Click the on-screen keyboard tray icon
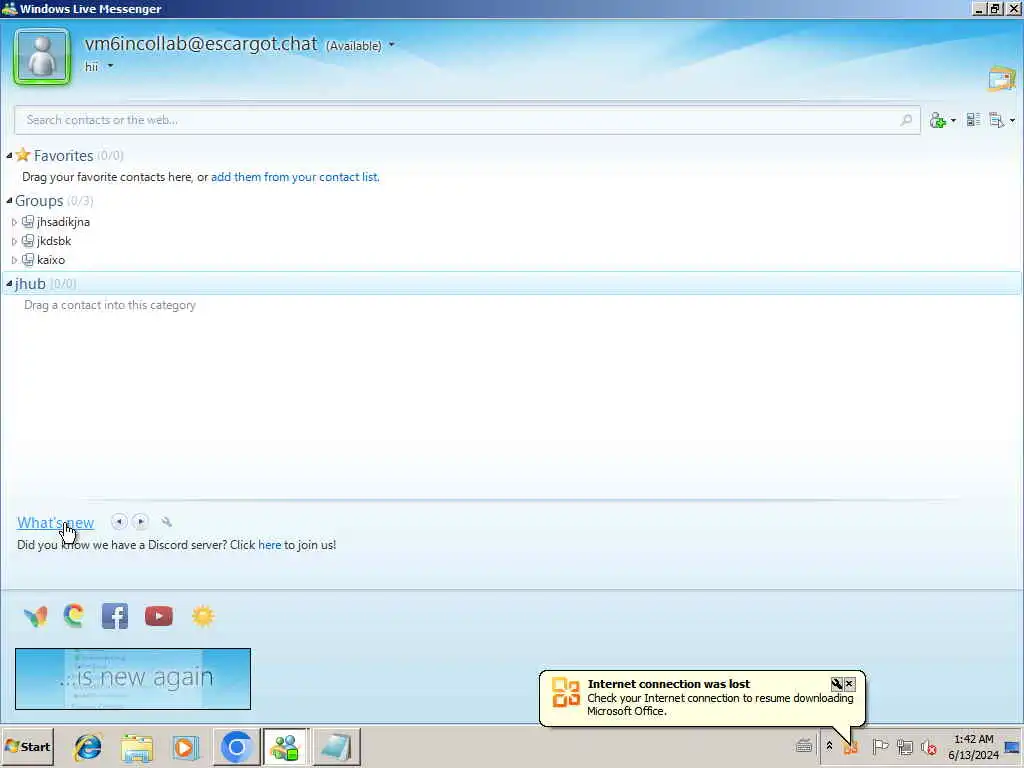This screenshot has width=1024, height=768. click(804, 746)
